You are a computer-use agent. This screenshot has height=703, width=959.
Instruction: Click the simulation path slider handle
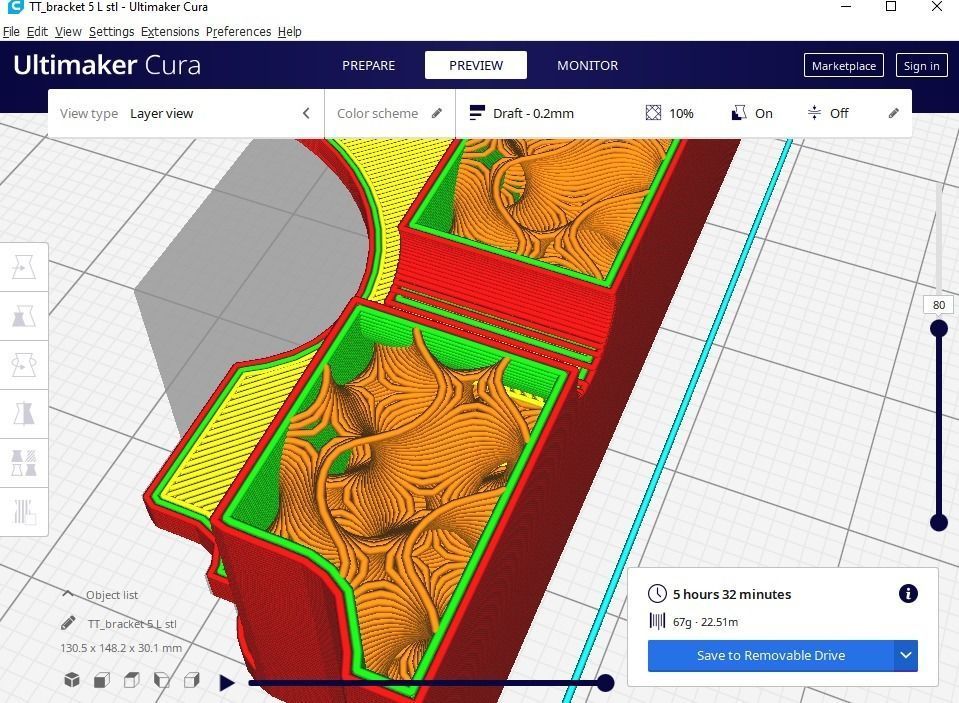[605, 683]
